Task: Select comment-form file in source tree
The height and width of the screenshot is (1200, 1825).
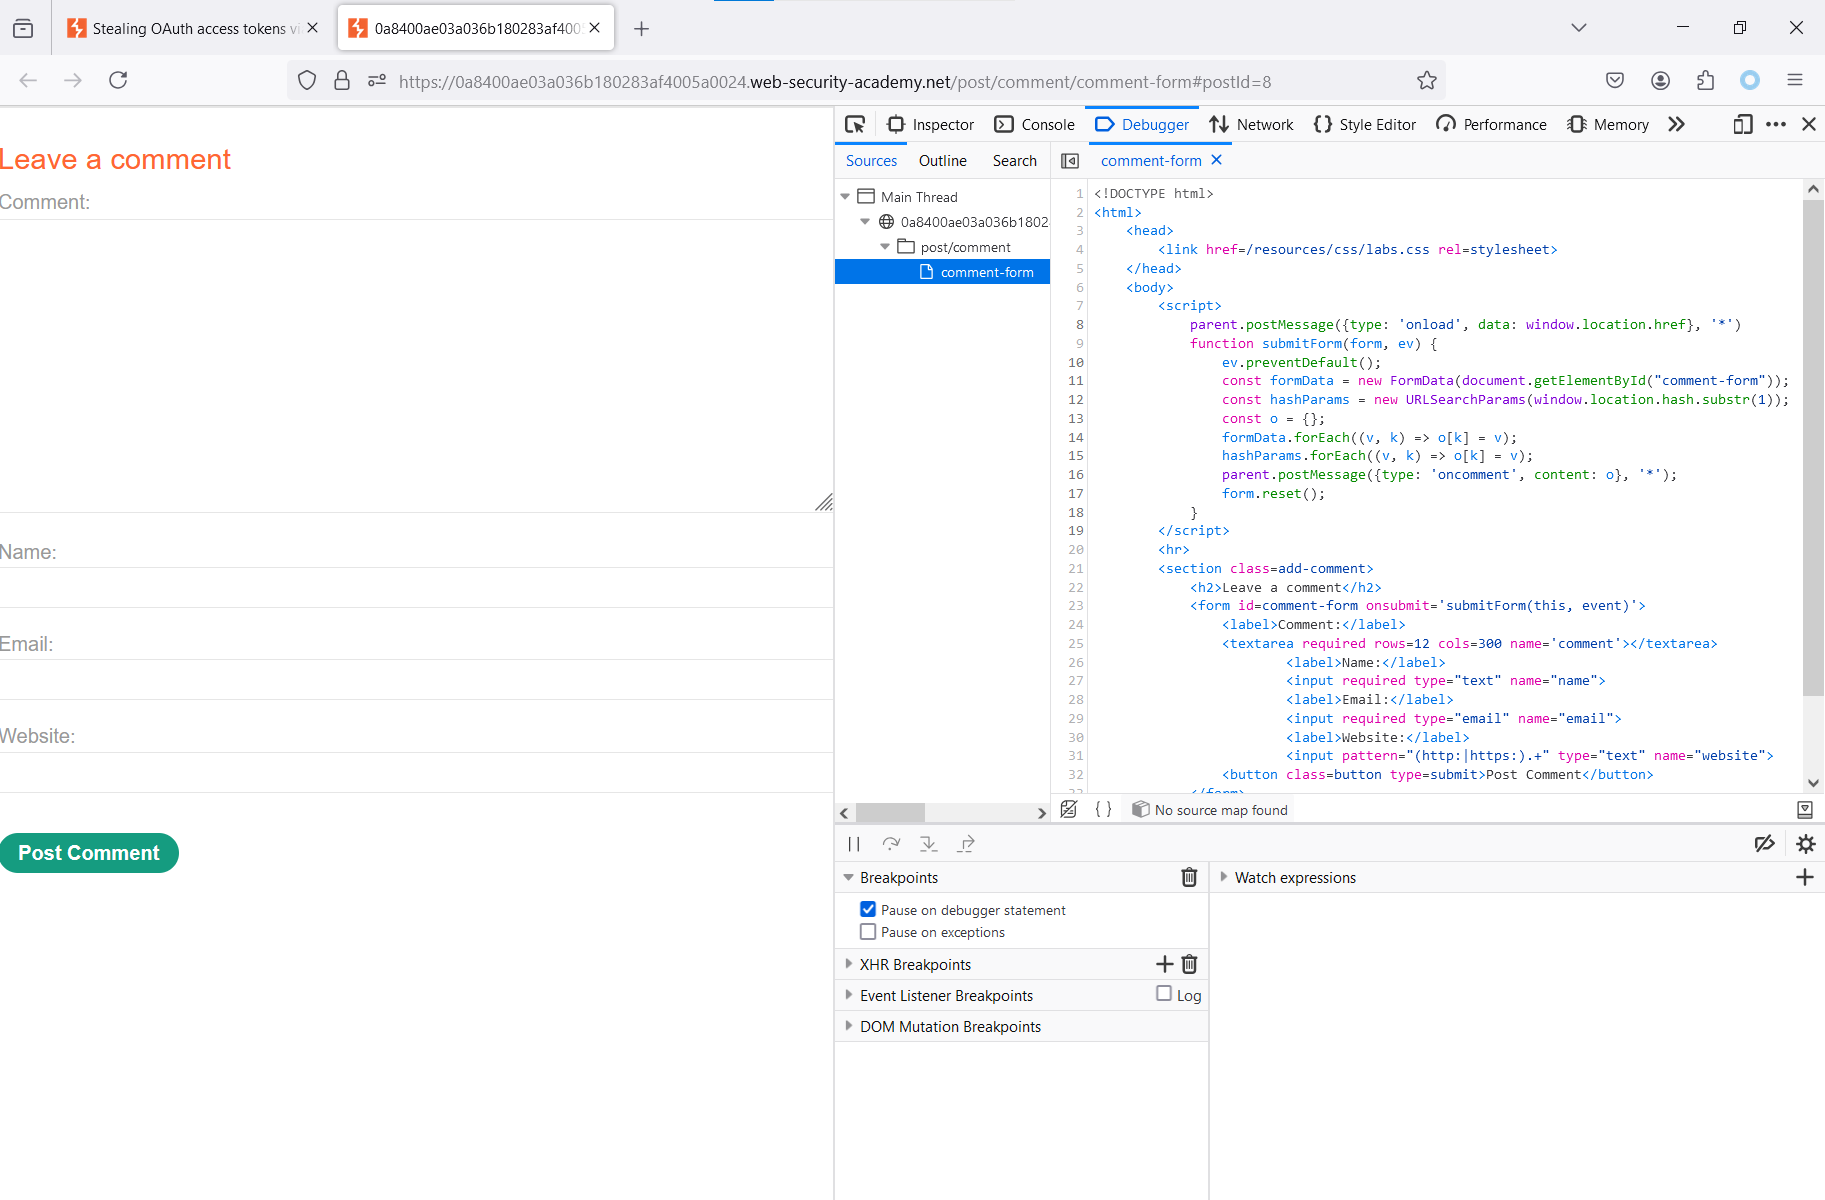Action: pyautogui.click(x=942, y=272)
